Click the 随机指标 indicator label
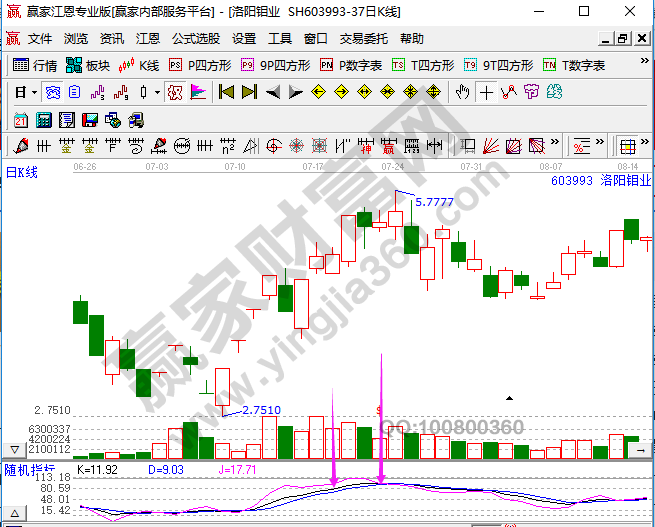The width and height of the screenshot is (655, 527). (30, 468)
